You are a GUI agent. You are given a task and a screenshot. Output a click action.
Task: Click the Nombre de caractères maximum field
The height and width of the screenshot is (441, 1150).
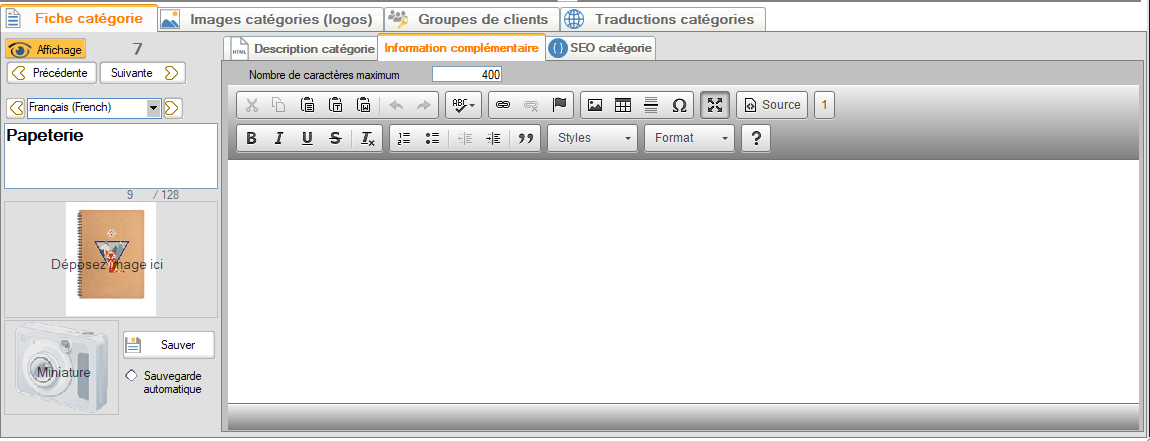click(467, 75)
